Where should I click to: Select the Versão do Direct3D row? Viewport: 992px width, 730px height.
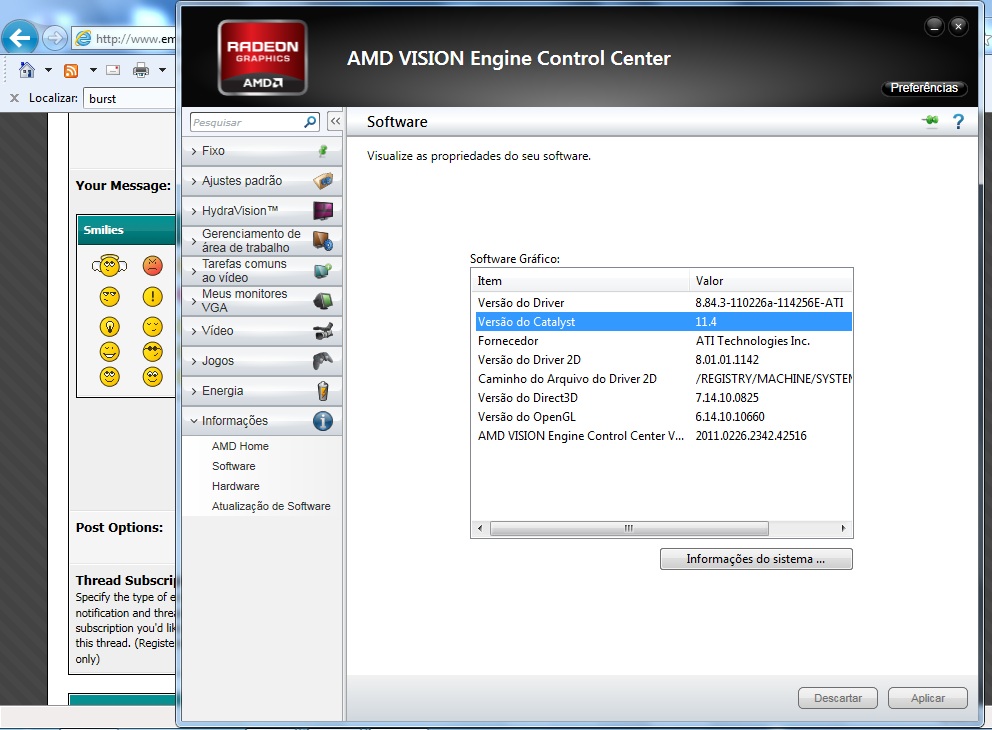tap(664, 397)
